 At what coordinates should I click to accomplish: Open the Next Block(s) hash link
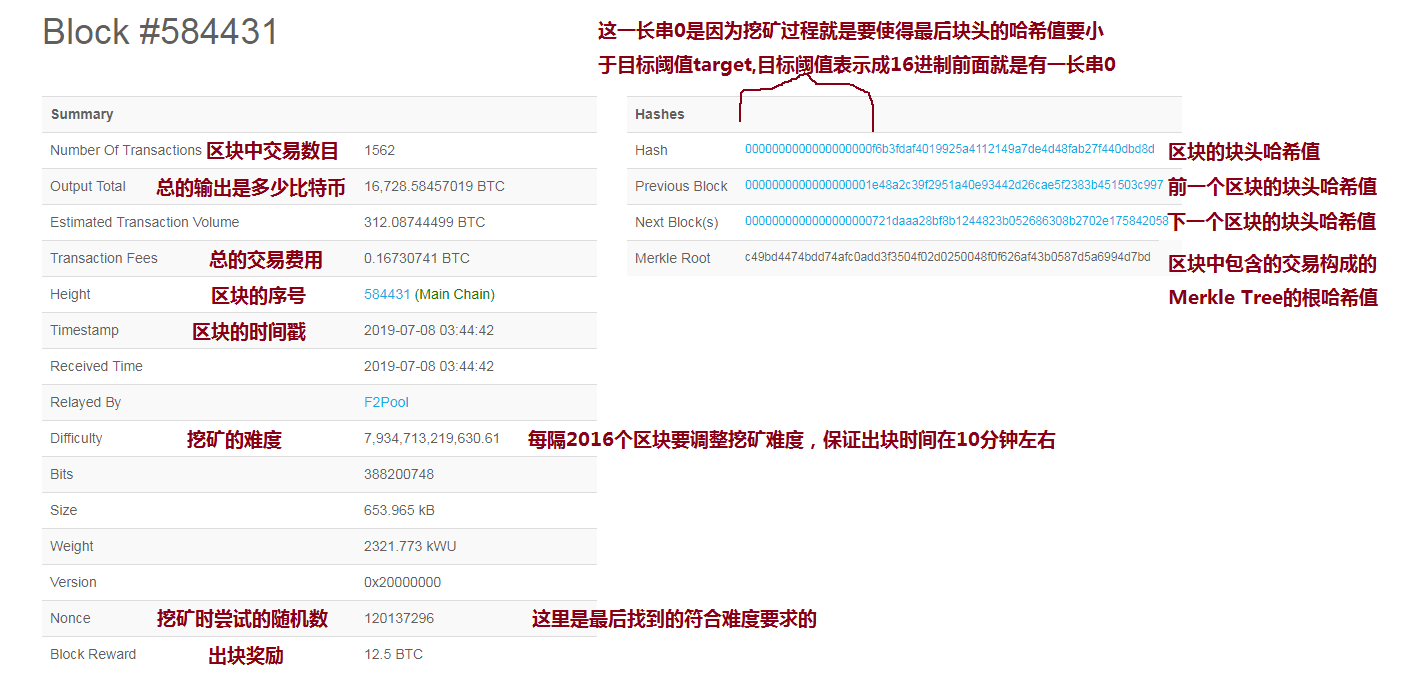957,222
